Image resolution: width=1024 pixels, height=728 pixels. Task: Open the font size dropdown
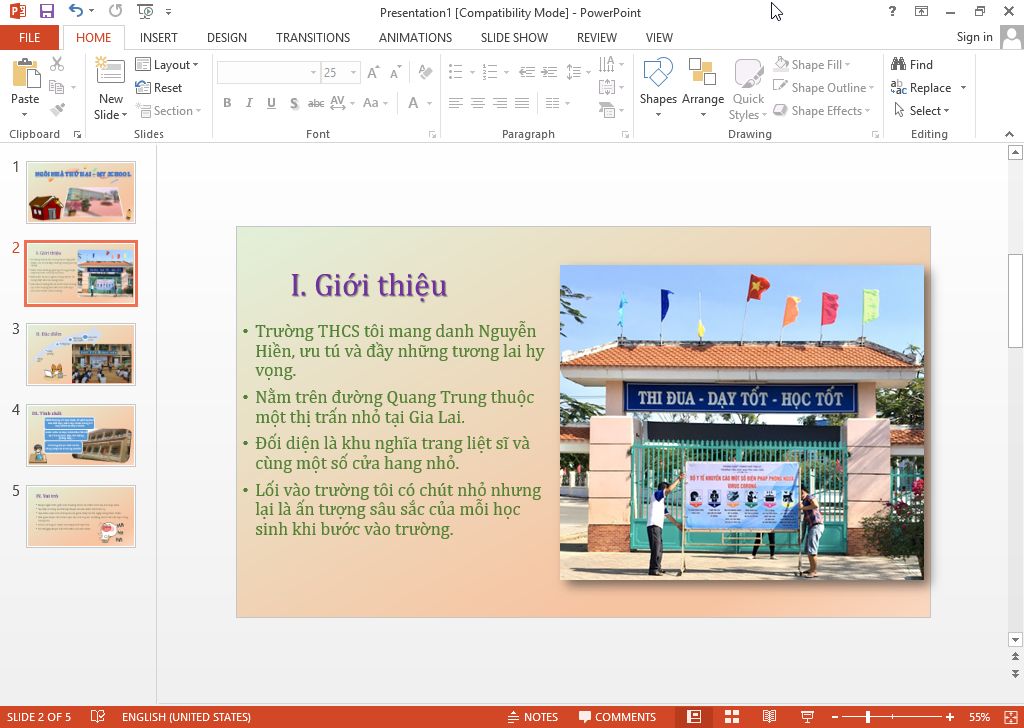pos(354,73)
